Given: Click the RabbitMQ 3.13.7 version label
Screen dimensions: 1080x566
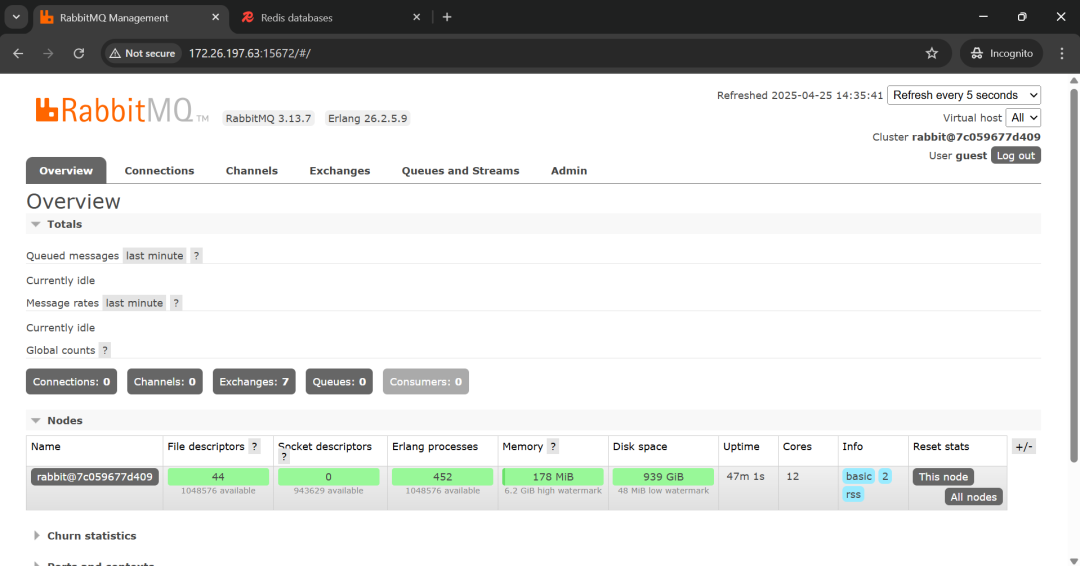Looking at the screenshot, I should (269, 118).
